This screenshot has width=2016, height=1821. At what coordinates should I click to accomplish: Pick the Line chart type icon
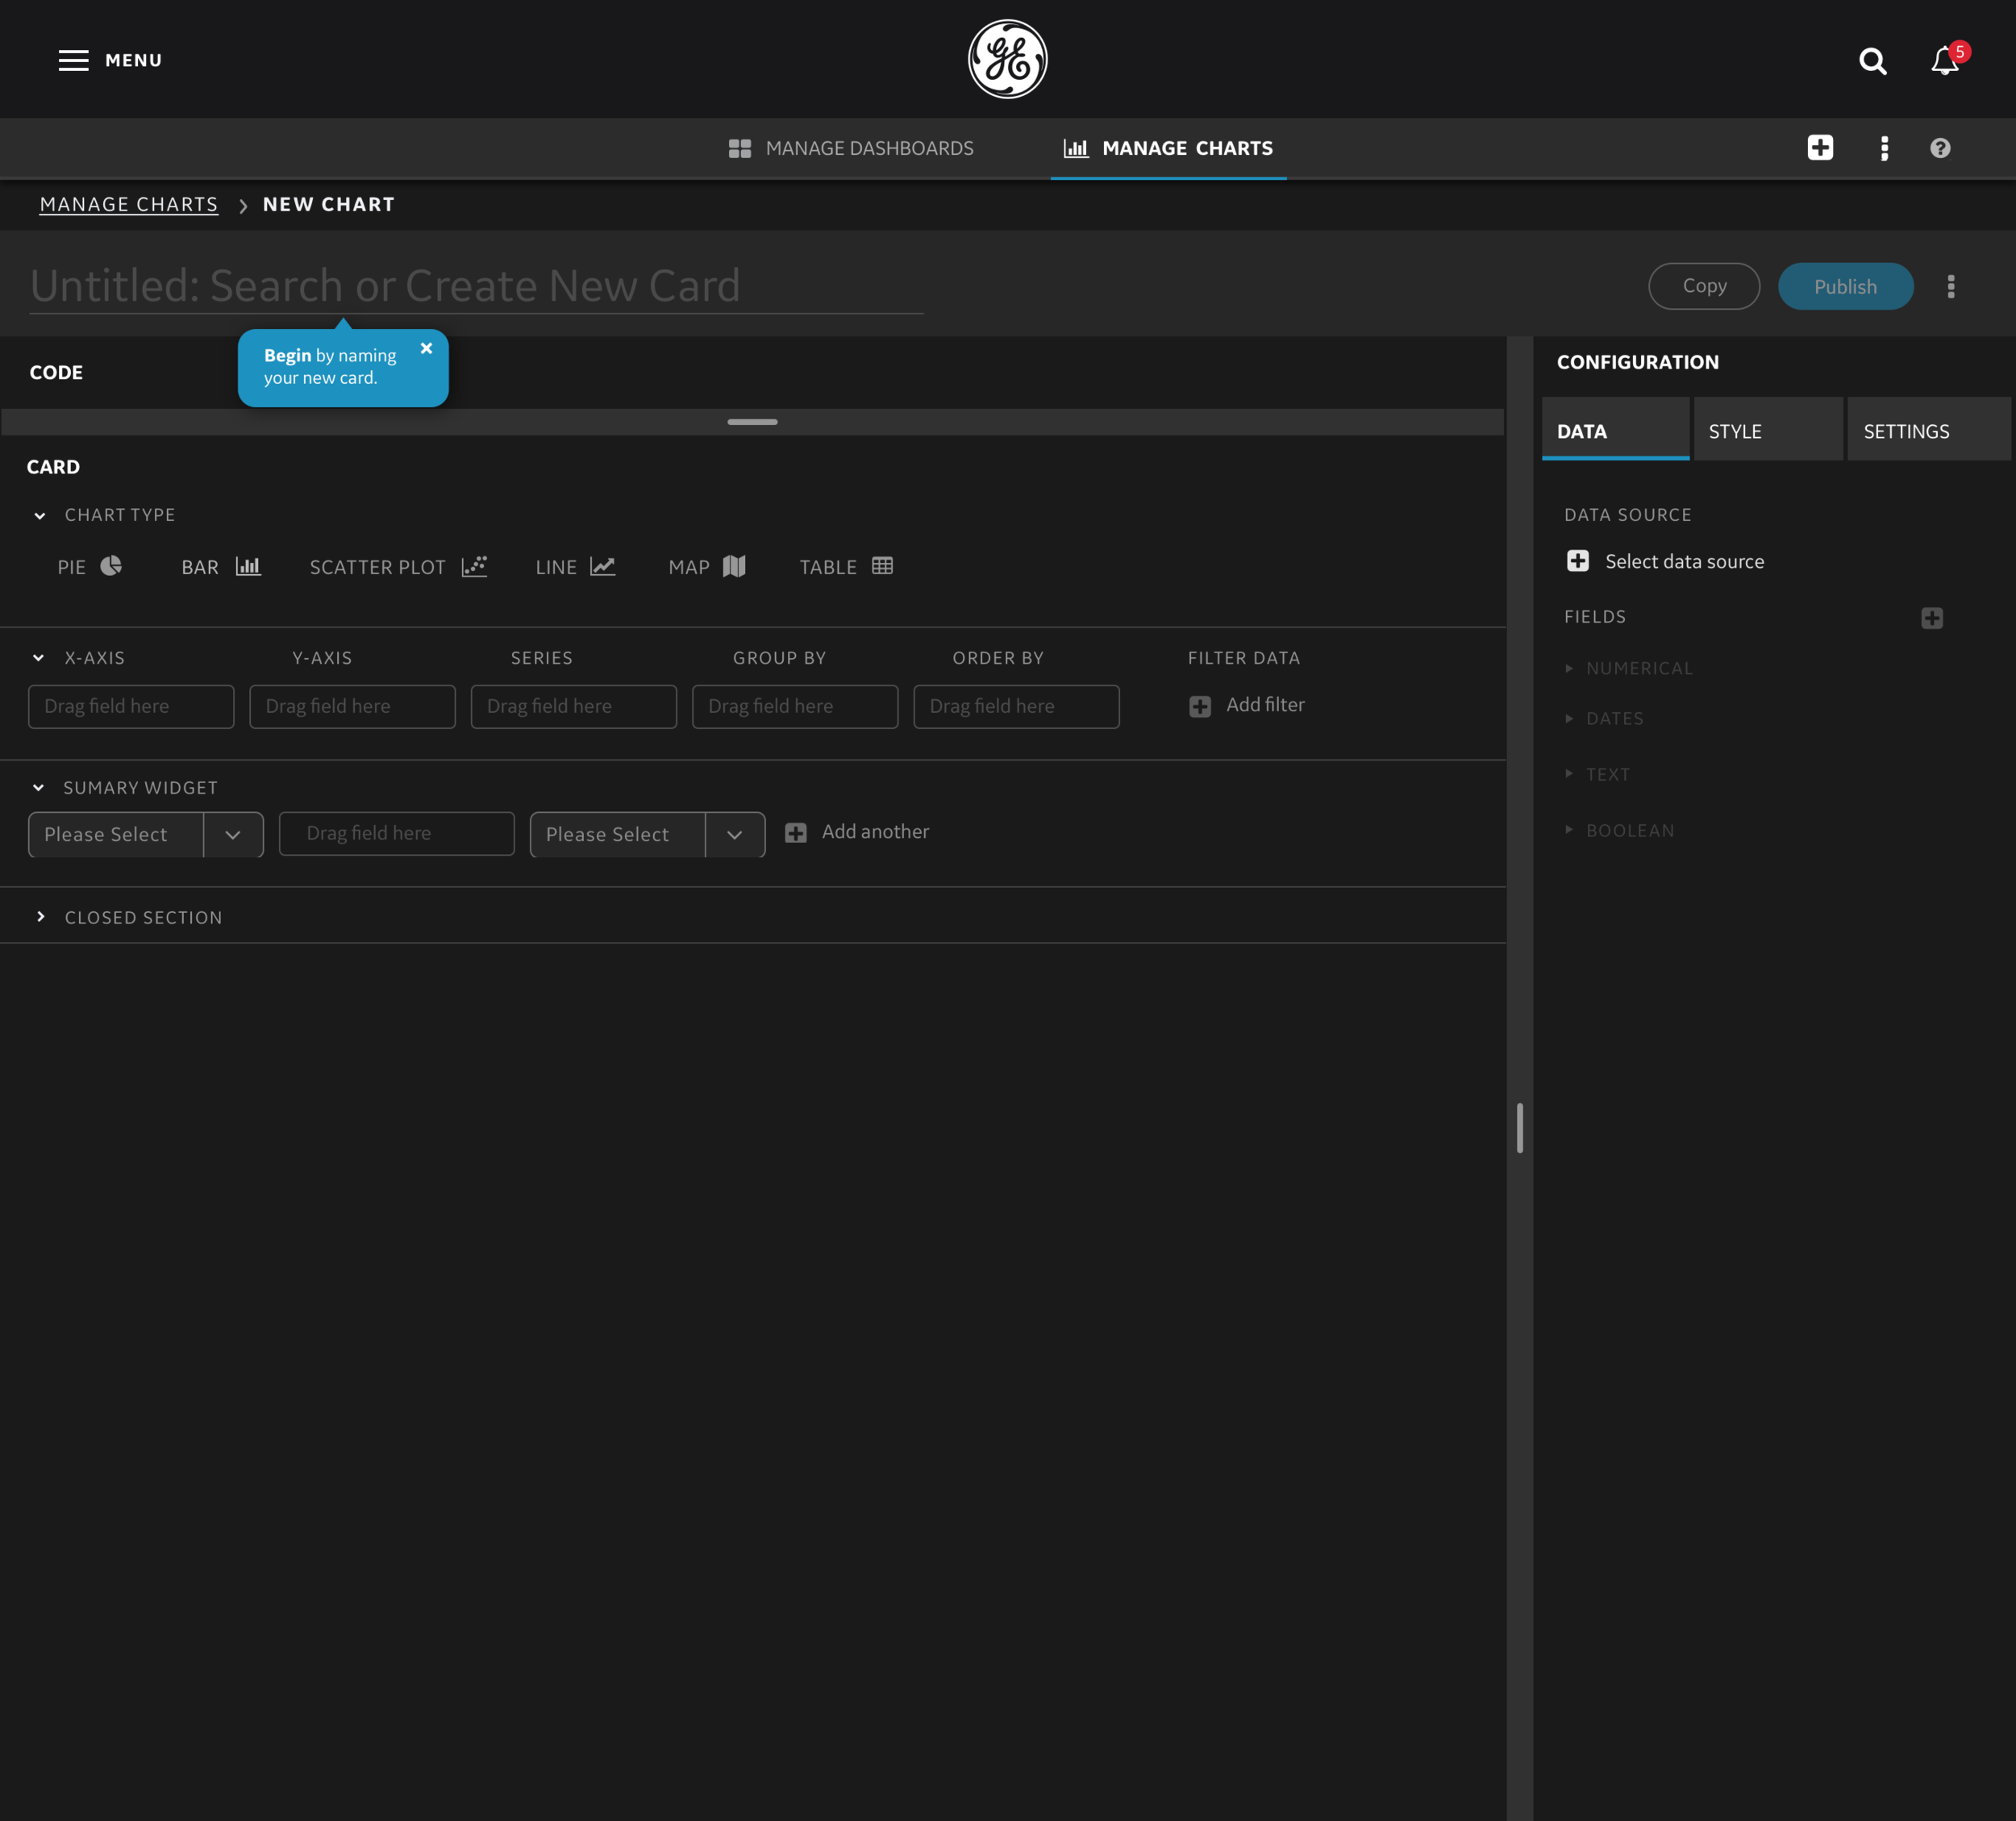pos(602,566)
